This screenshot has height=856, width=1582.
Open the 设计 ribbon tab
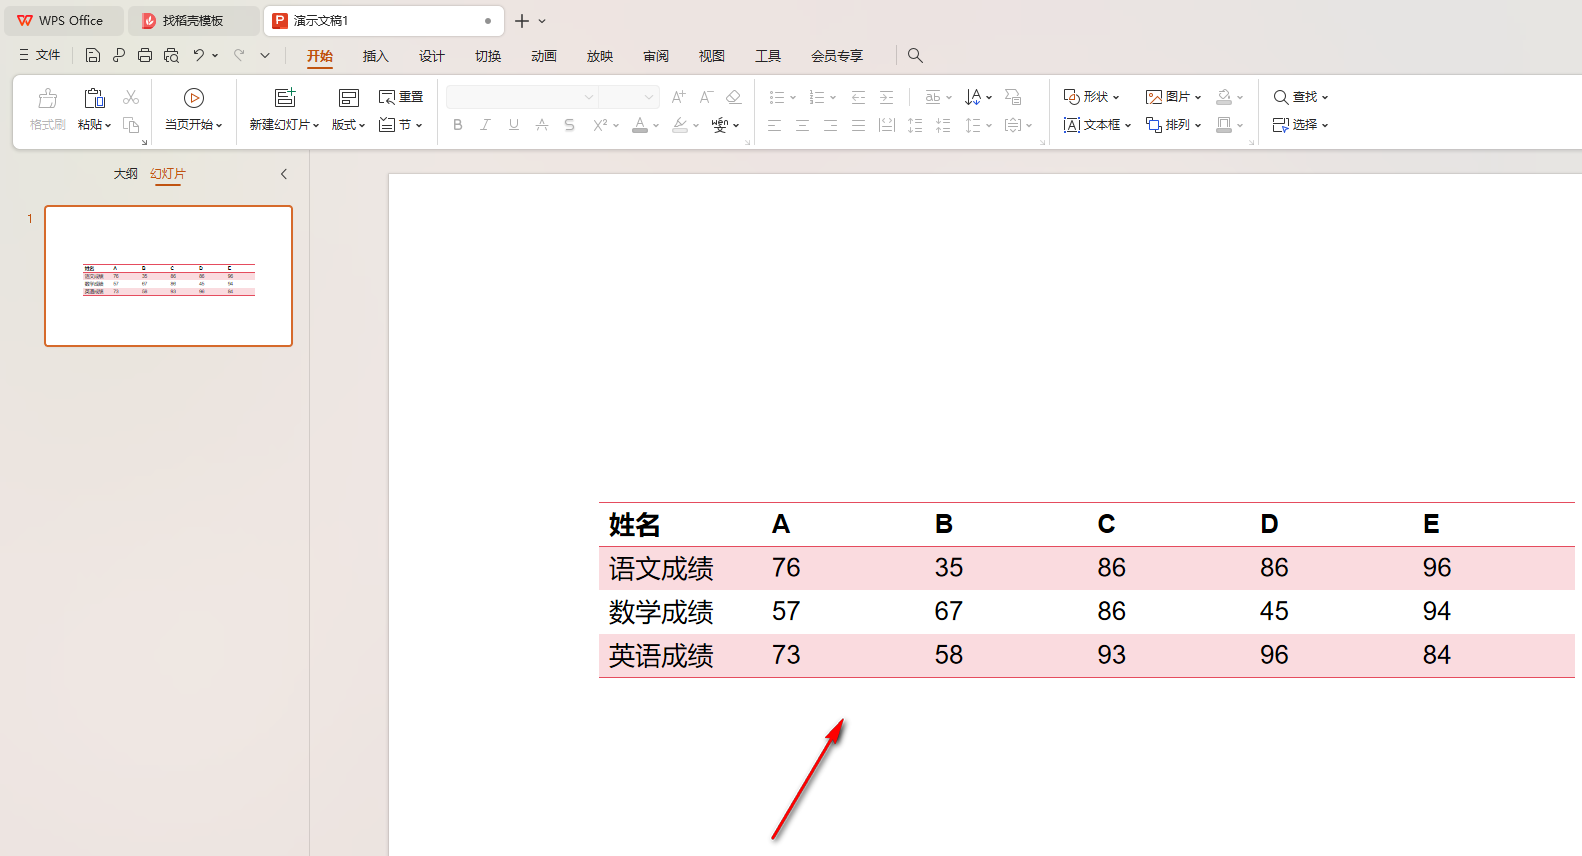(431, 56)
